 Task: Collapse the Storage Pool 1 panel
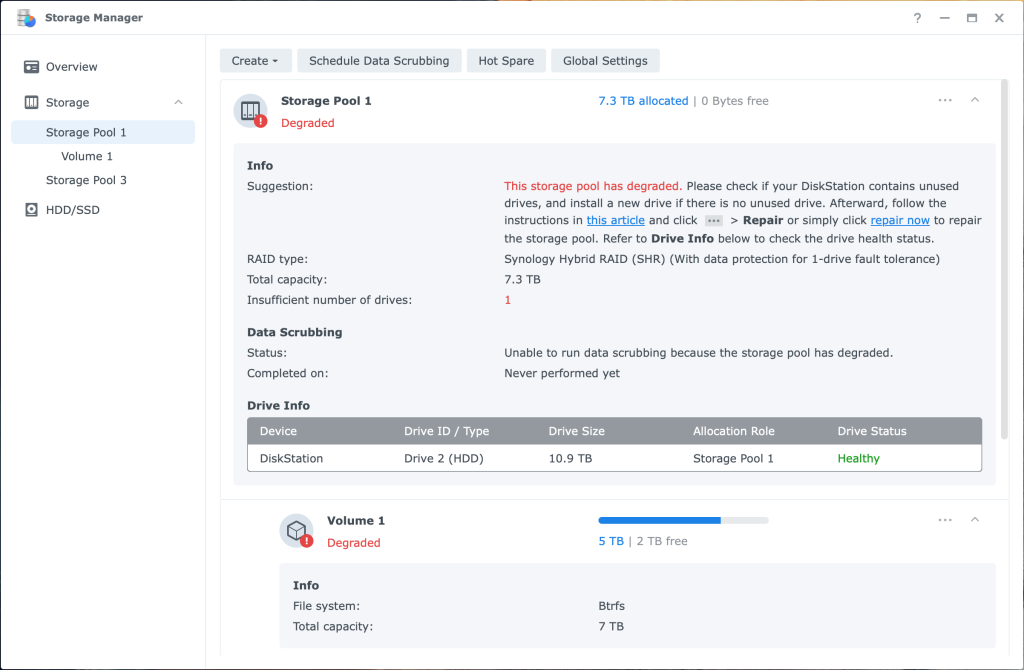tap(975, 100)
